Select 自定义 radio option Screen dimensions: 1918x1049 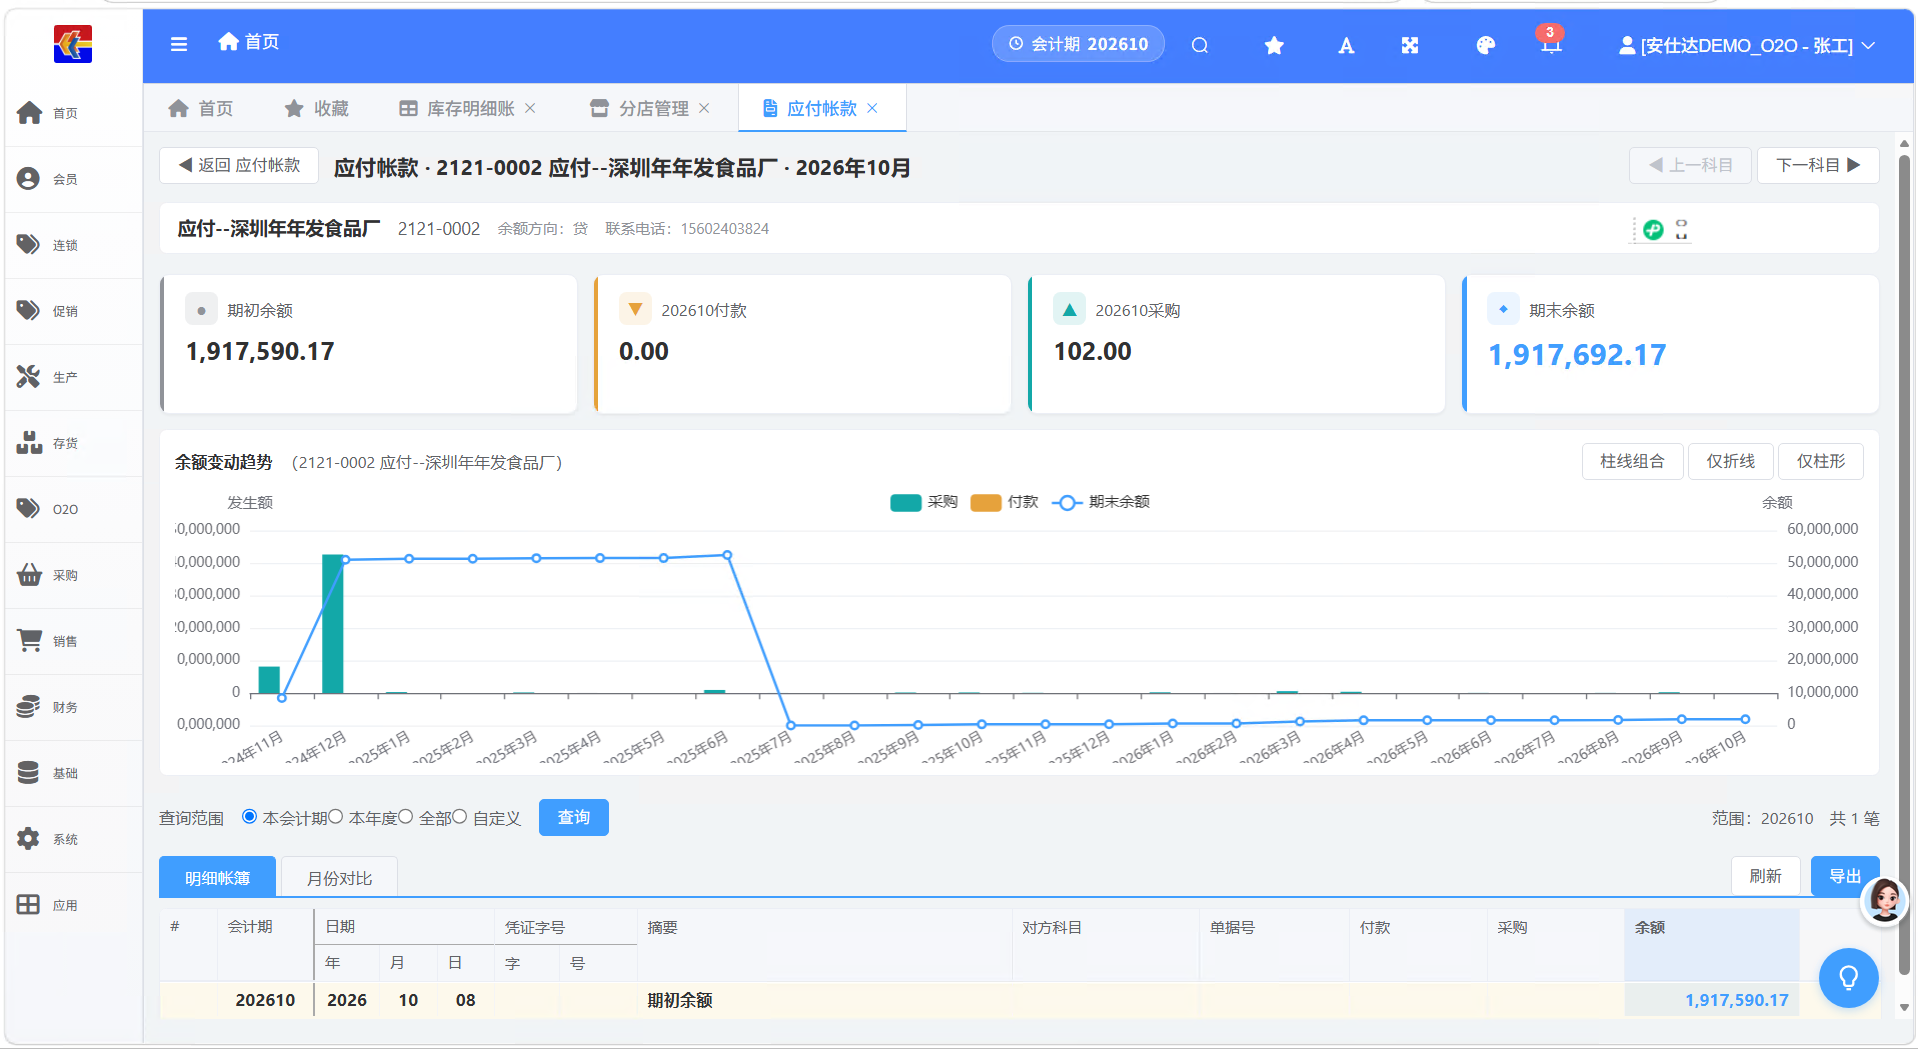tap(459, 817)
